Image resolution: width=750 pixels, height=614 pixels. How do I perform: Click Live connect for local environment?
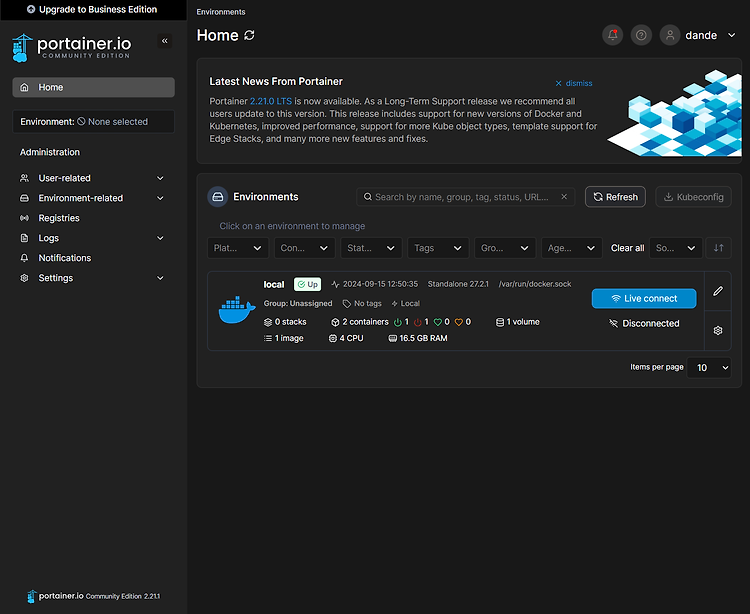tap(644, 298)
